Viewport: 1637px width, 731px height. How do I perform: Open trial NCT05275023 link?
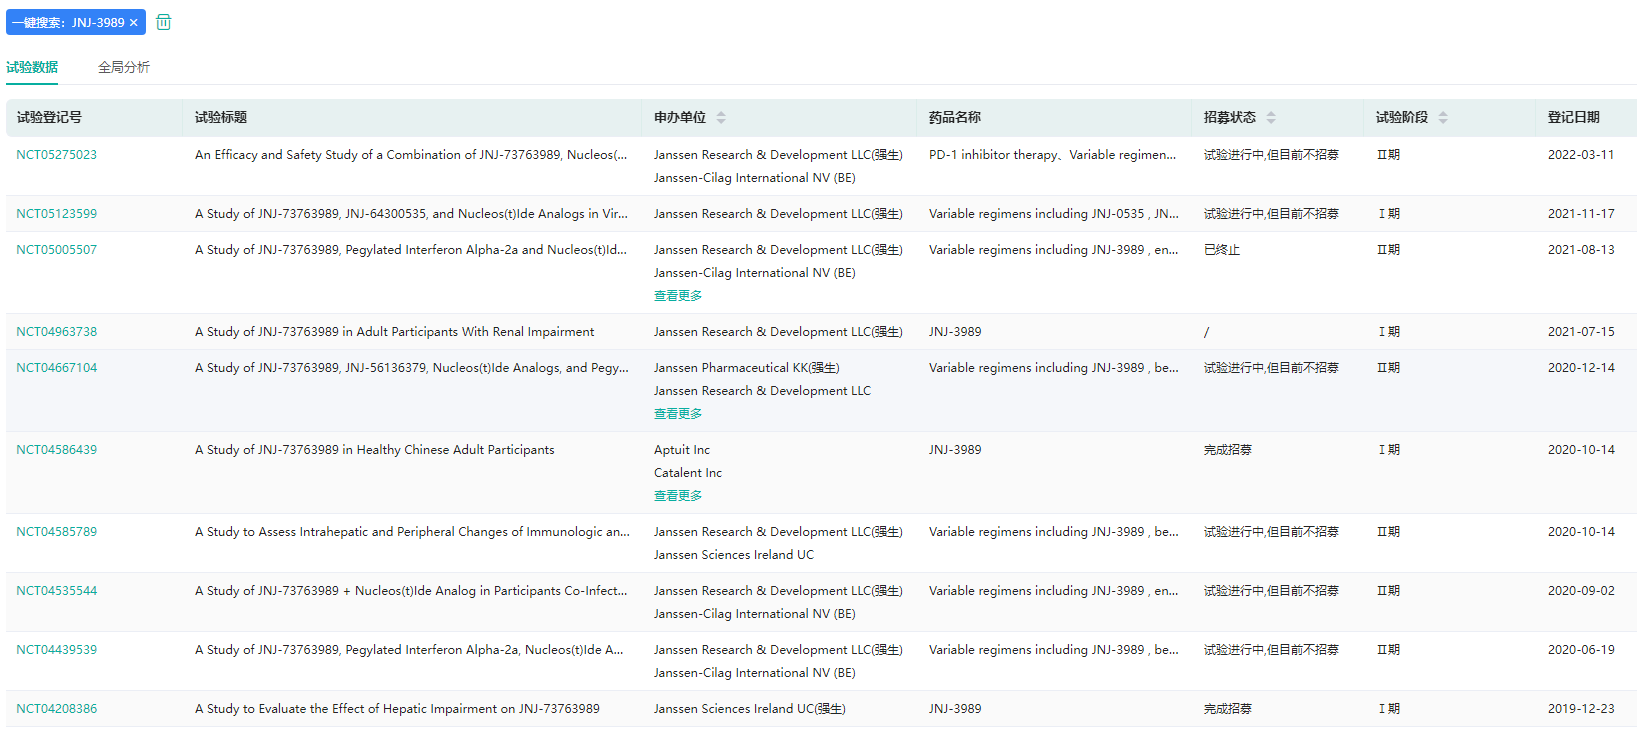click(57, 155)
